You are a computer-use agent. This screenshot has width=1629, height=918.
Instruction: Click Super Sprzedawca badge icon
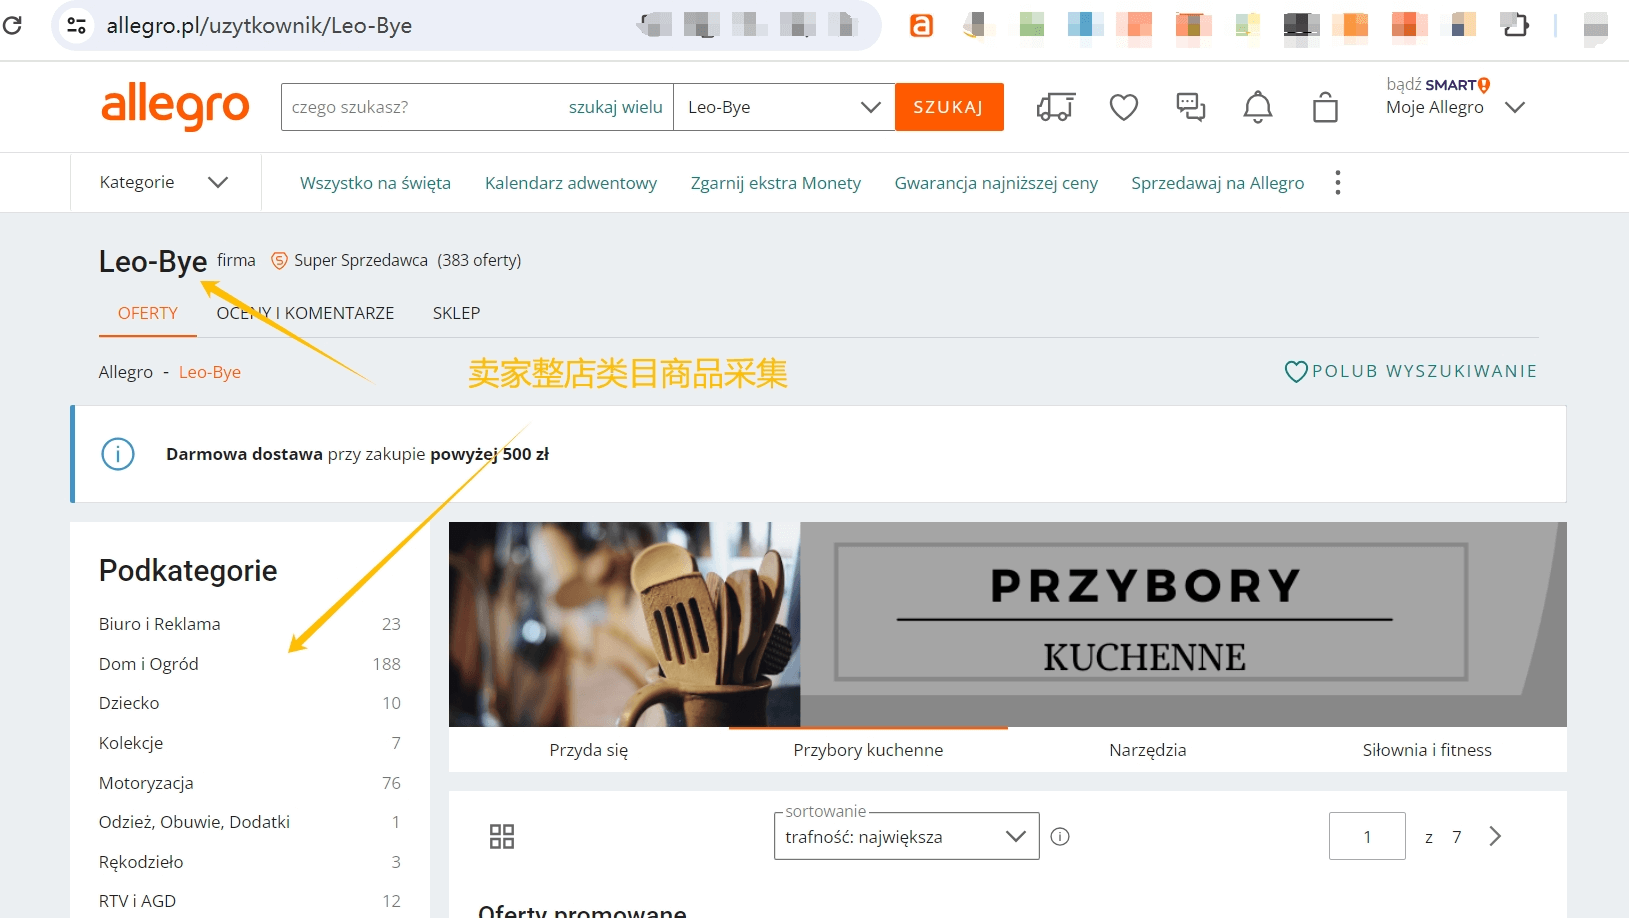279,260
